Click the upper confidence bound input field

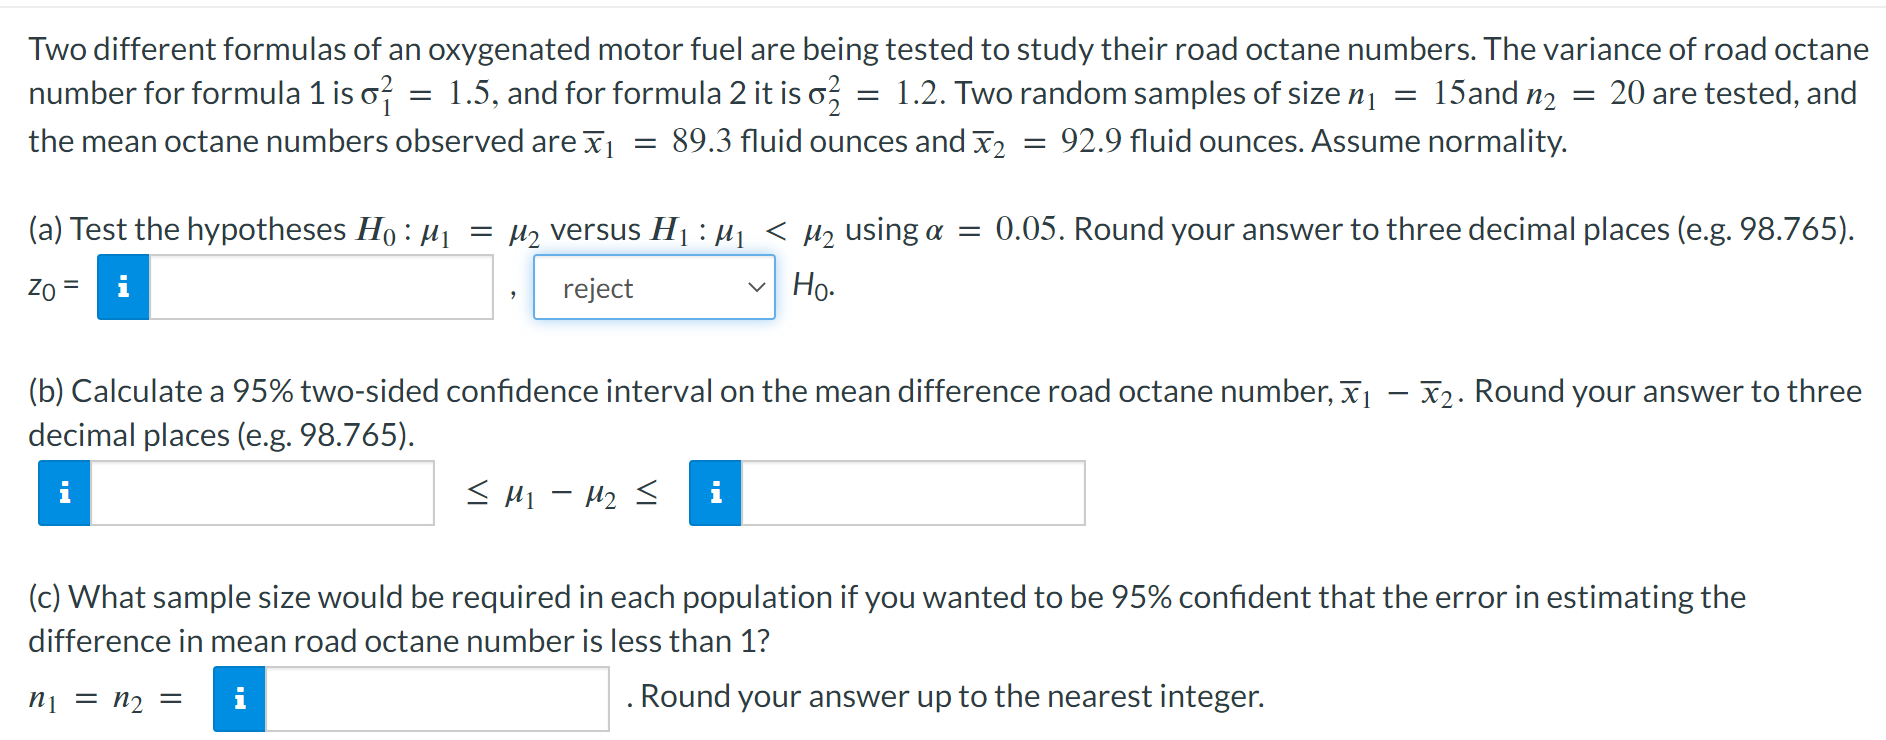click(913, 493)
